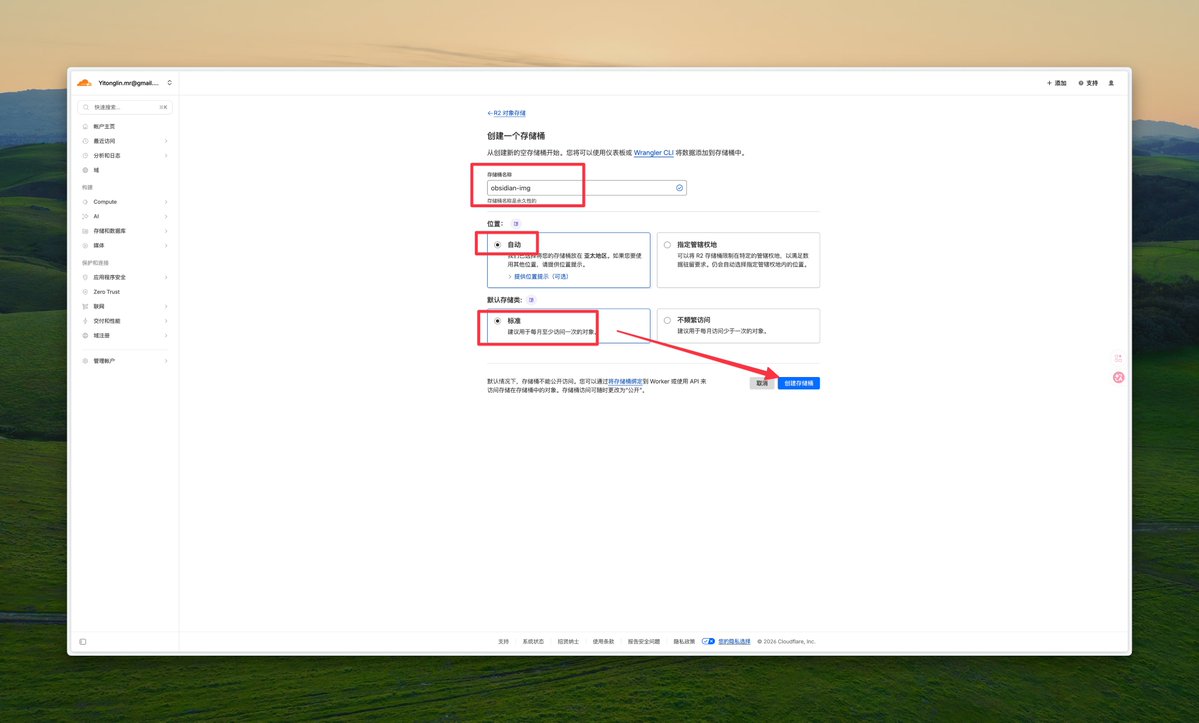Image resolution: width=1199 pixels, height=723 pixels.
Task: Select the 自动 location radio button
Action: [498, 245]
